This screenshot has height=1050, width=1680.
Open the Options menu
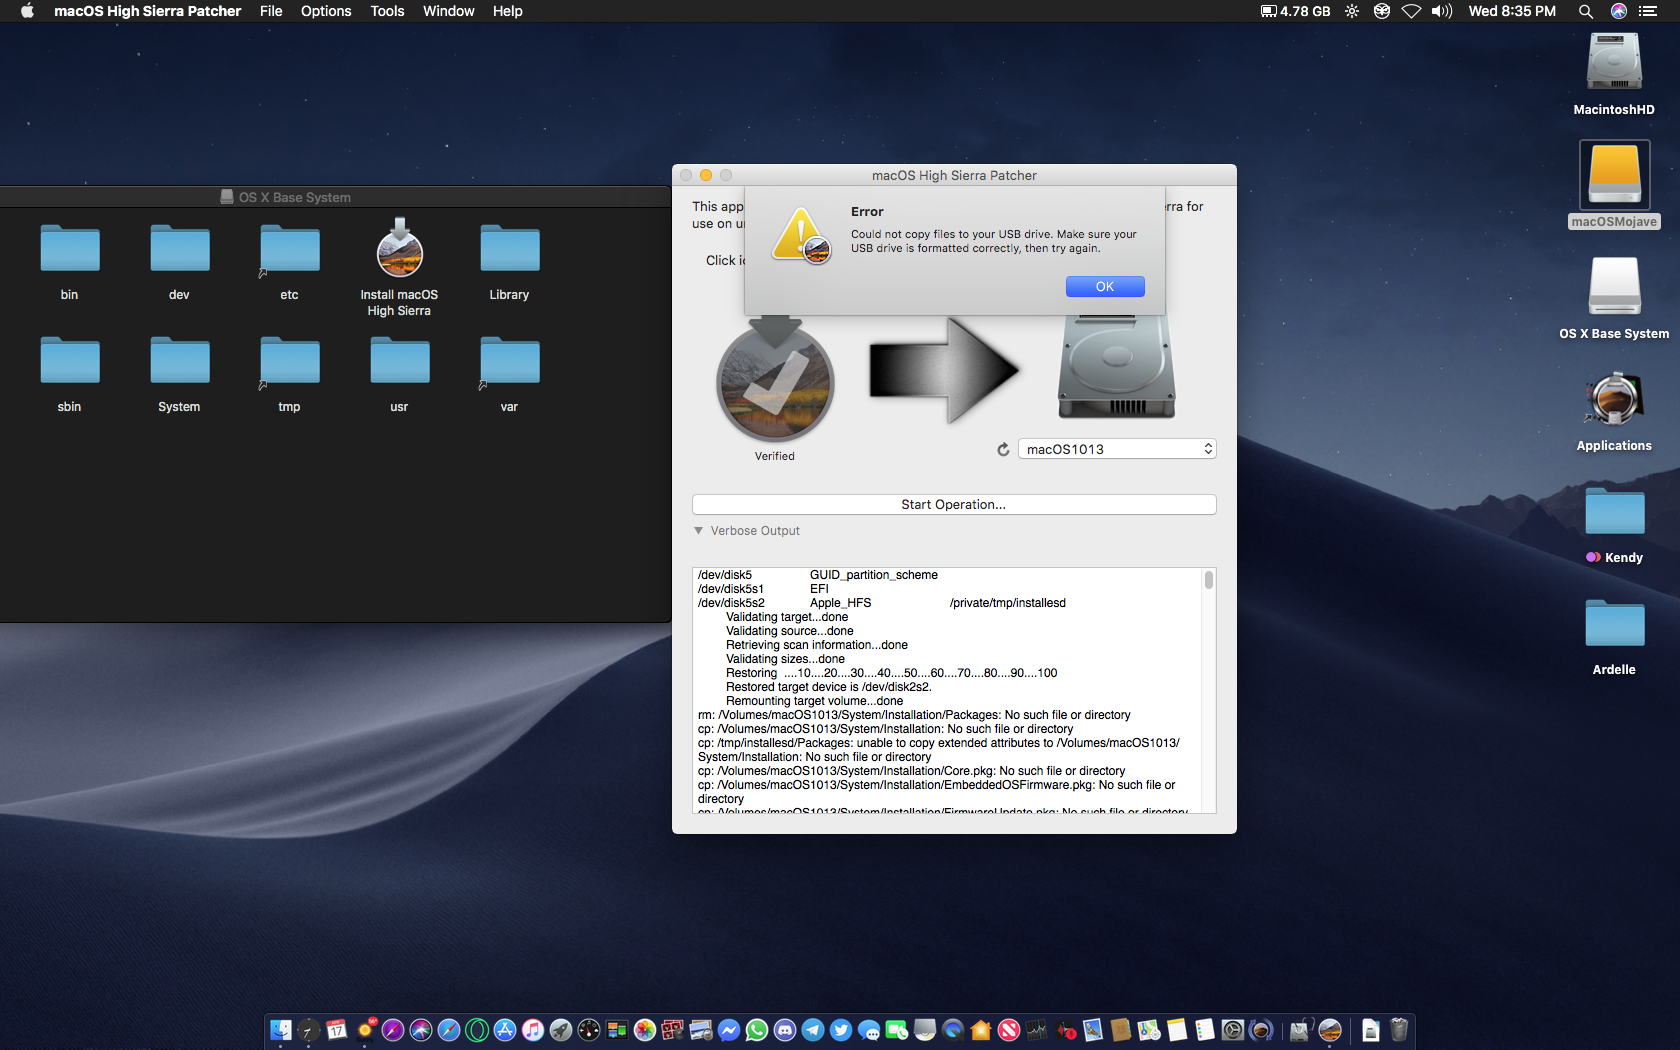coord(326,11)
